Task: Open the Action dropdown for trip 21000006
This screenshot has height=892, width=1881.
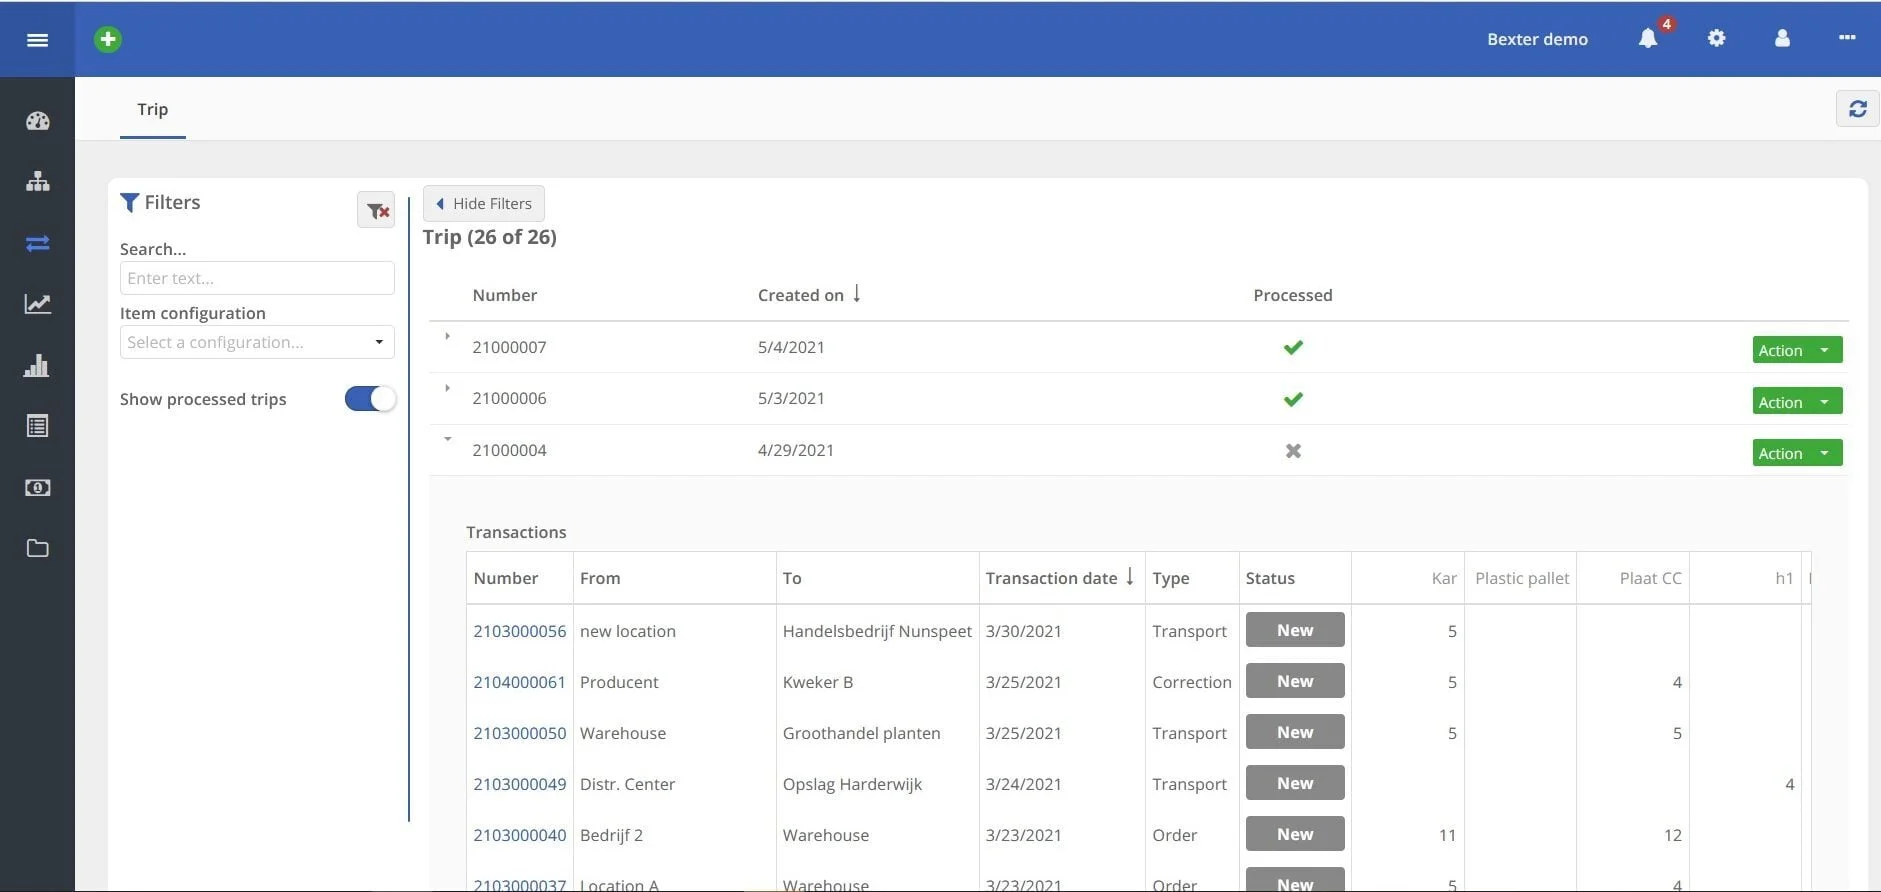Action: [1825, 402]
